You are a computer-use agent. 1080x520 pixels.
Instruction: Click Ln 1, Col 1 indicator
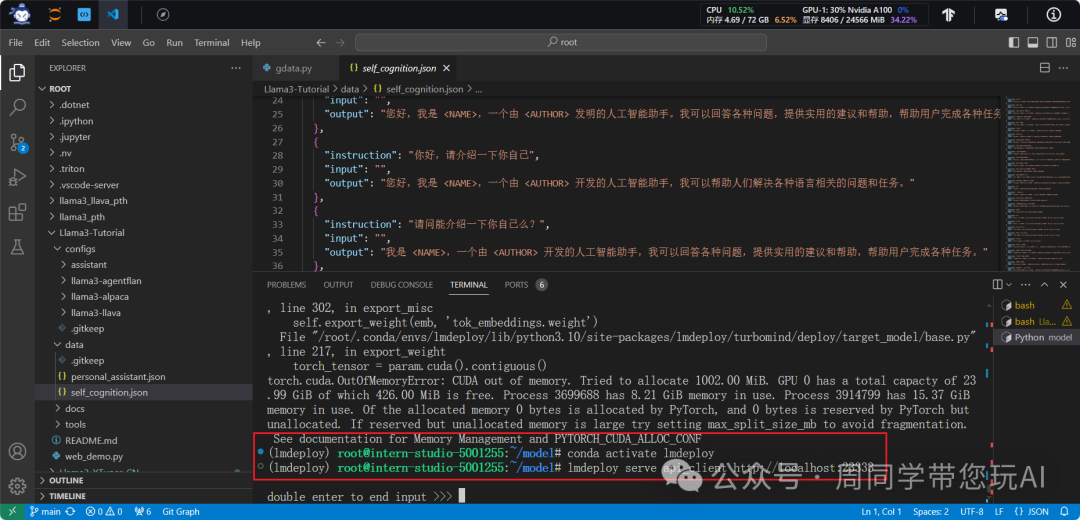click(x=882, y=512)
